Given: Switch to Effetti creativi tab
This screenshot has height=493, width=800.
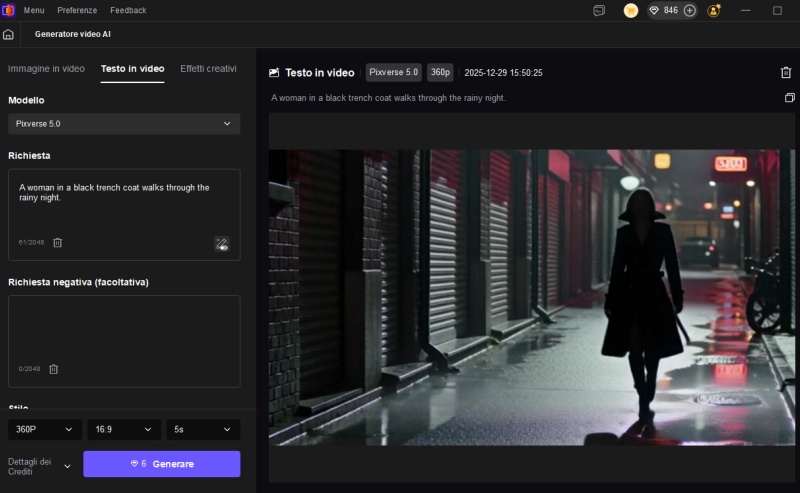Looking at the screenshot, I should [208, 69].
